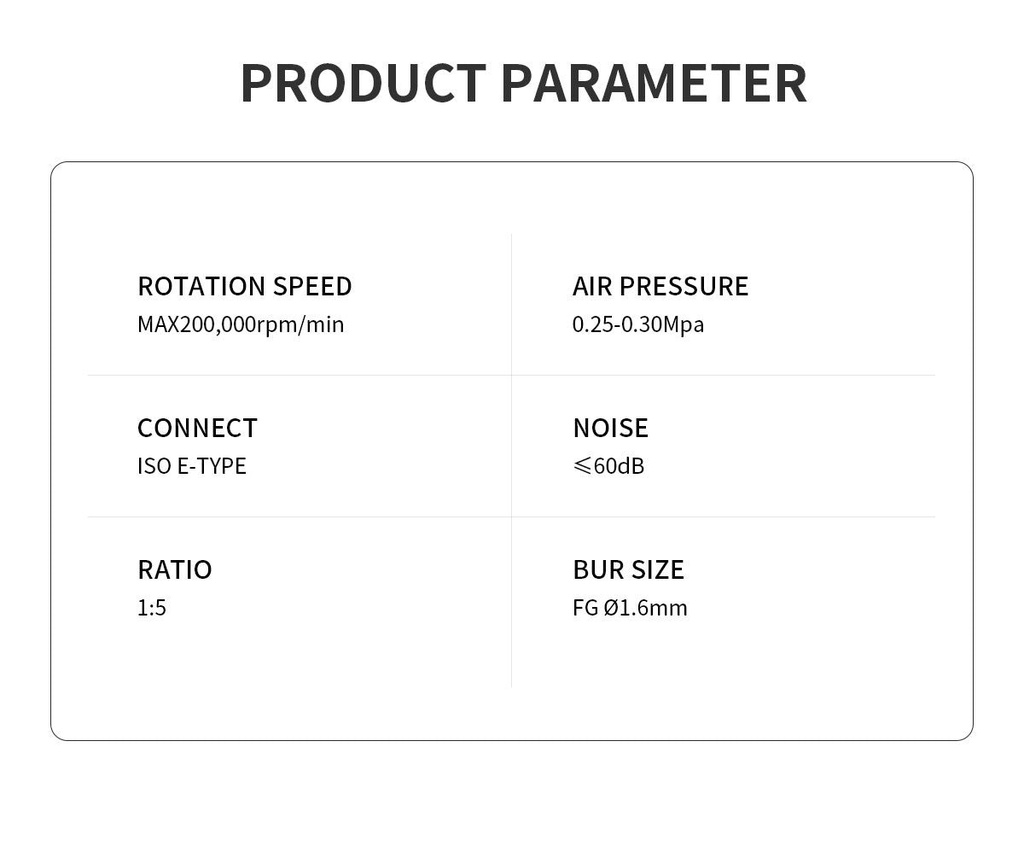
Task: Click the 60dB noise value
Action: 619,466
